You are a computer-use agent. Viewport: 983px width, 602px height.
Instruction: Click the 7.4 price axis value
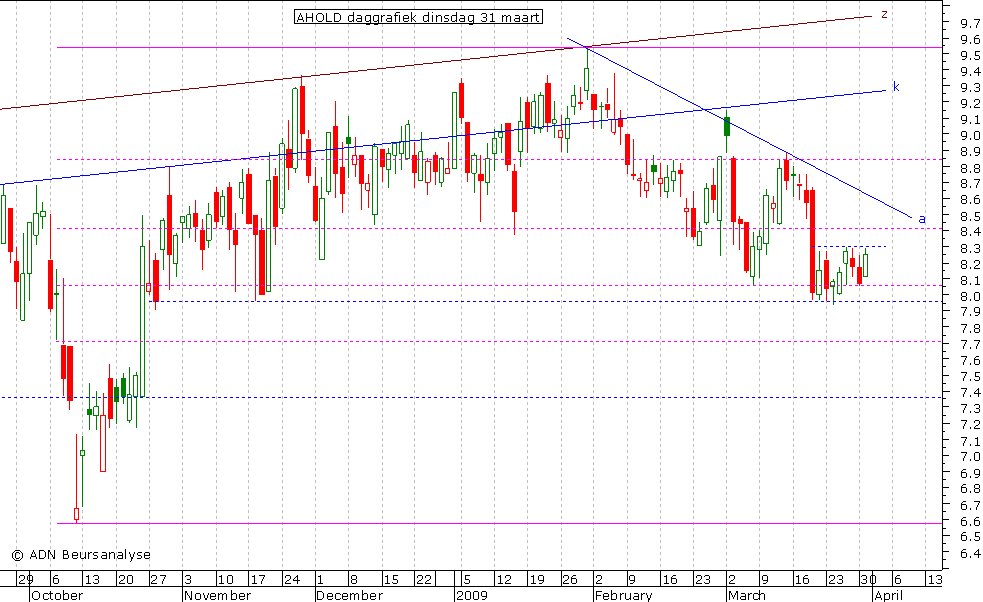tap(970, 393)
